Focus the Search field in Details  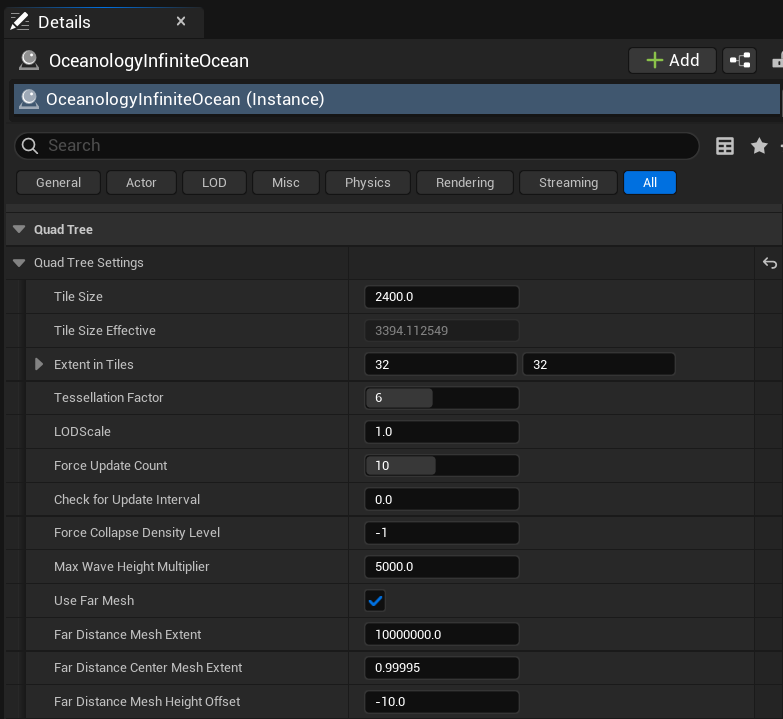(x=357, y=146)
